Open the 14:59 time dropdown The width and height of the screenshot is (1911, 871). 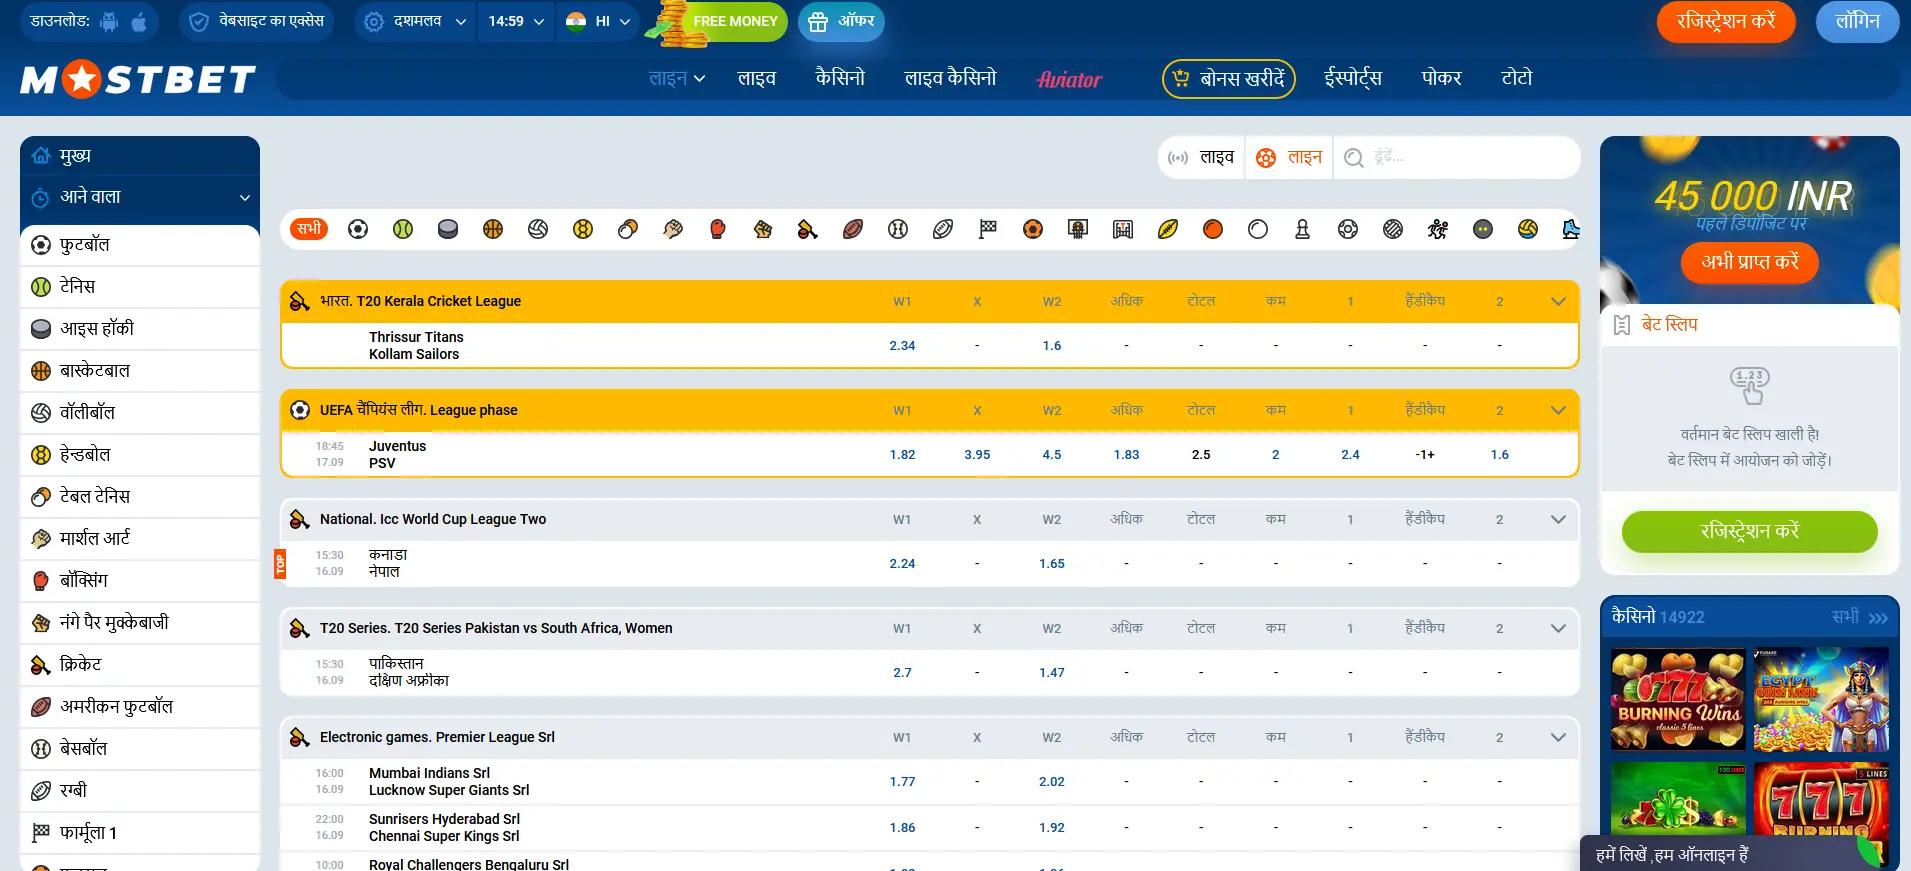(516, 21)
